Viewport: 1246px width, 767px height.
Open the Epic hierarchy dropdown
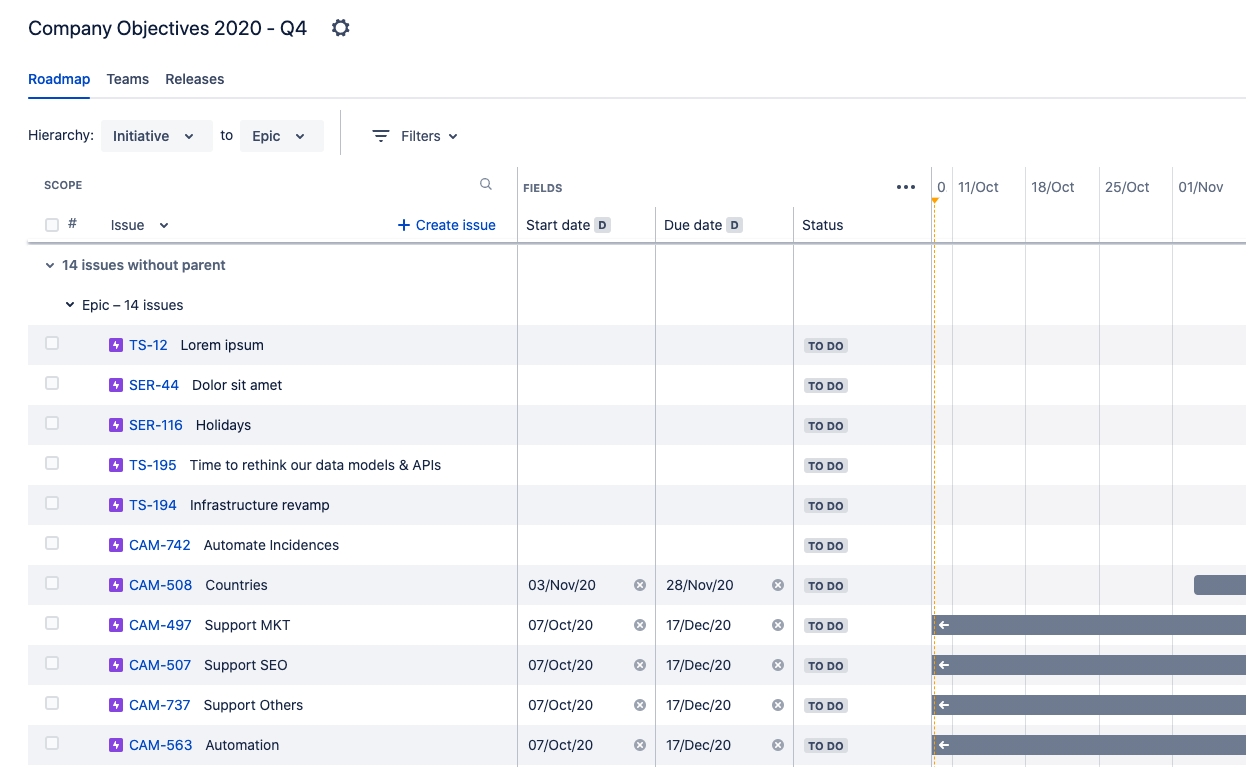click(x=282, y=136)
